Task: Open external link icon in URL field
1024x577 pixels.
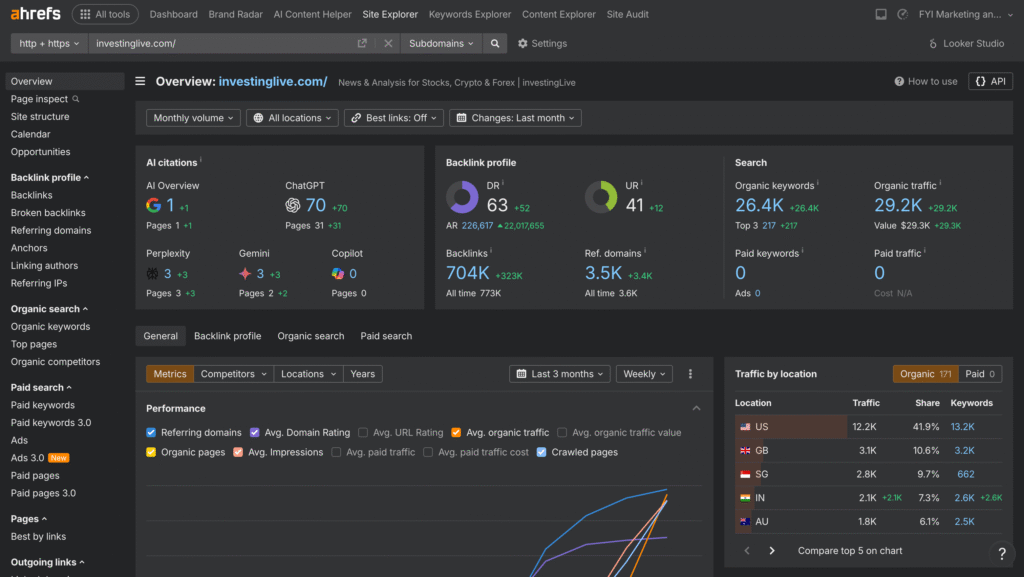Action: (x=362, y=43)
